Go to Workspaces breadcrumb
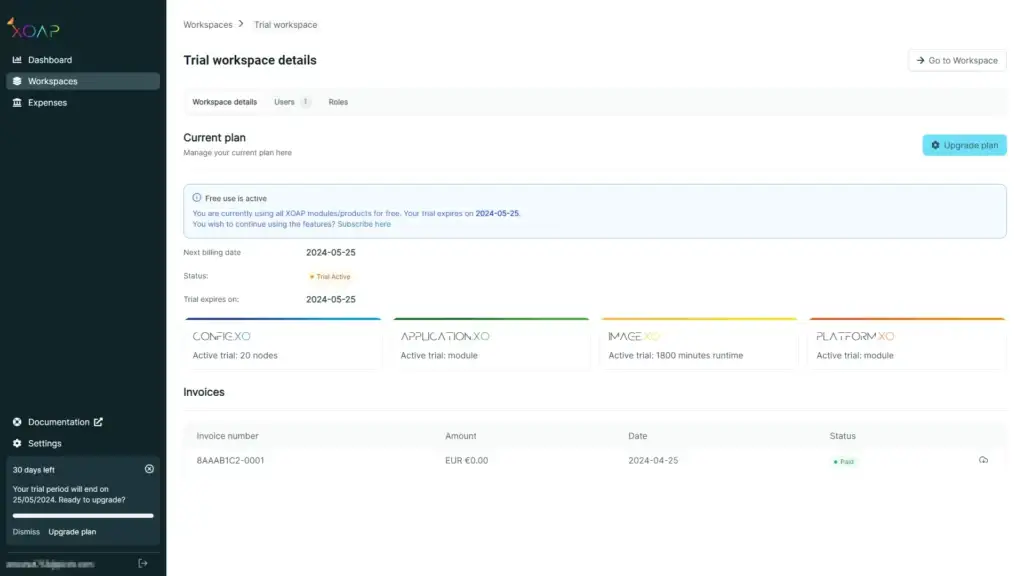 tap(208, 25)
